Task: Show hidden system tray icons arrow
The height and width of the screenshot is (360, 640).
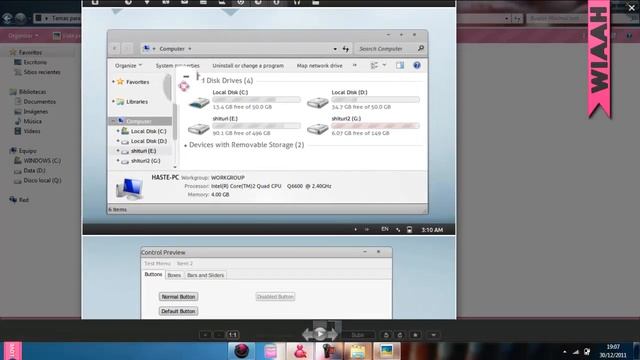Action: tap(564, 351)
